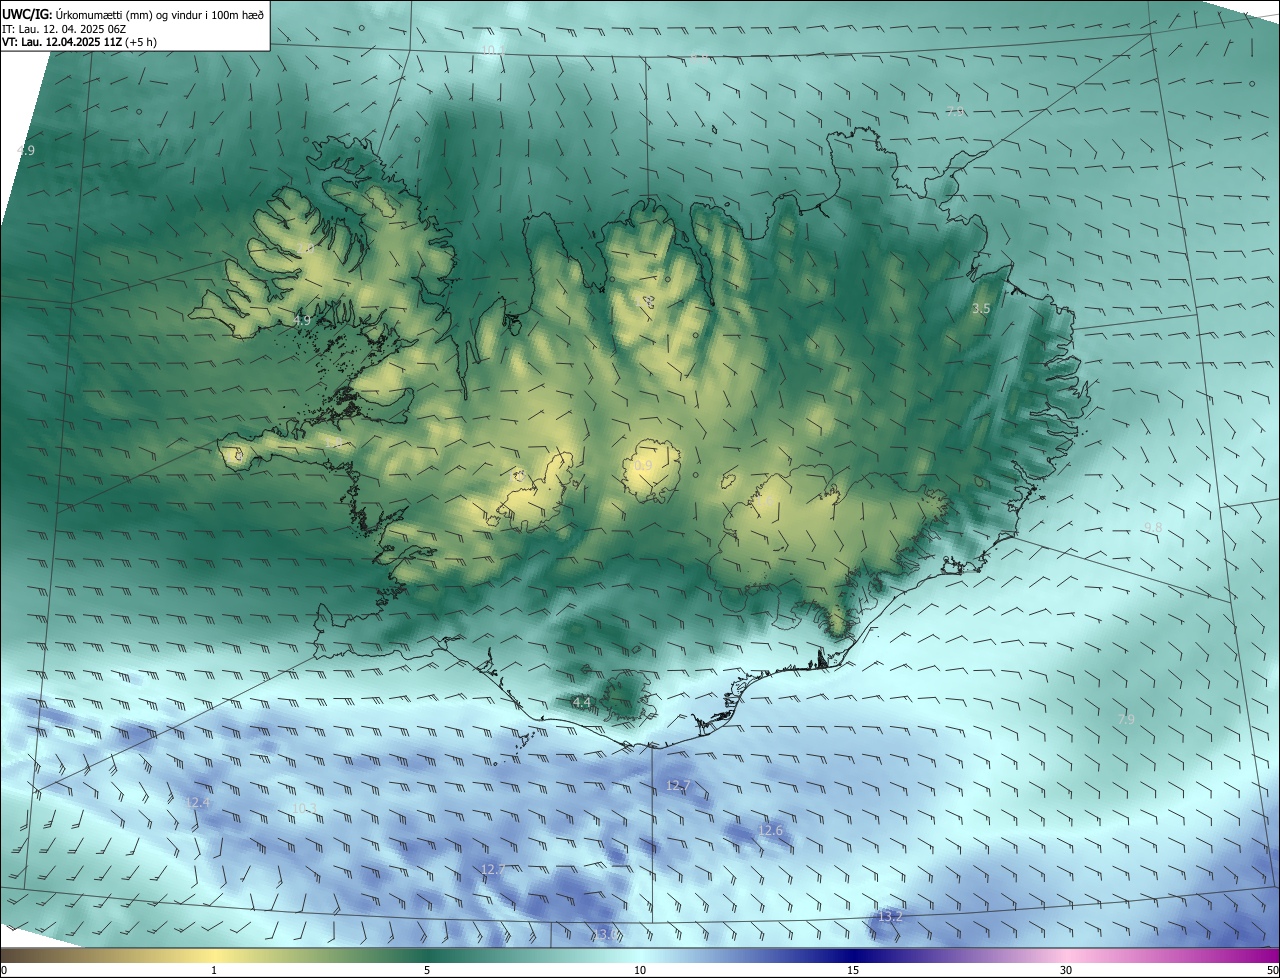Click the title "Úrkomumætti (mm) og vindur í 100m hæð"
Viewport: 1280px width, 978px height.
(x=159, y=14)
